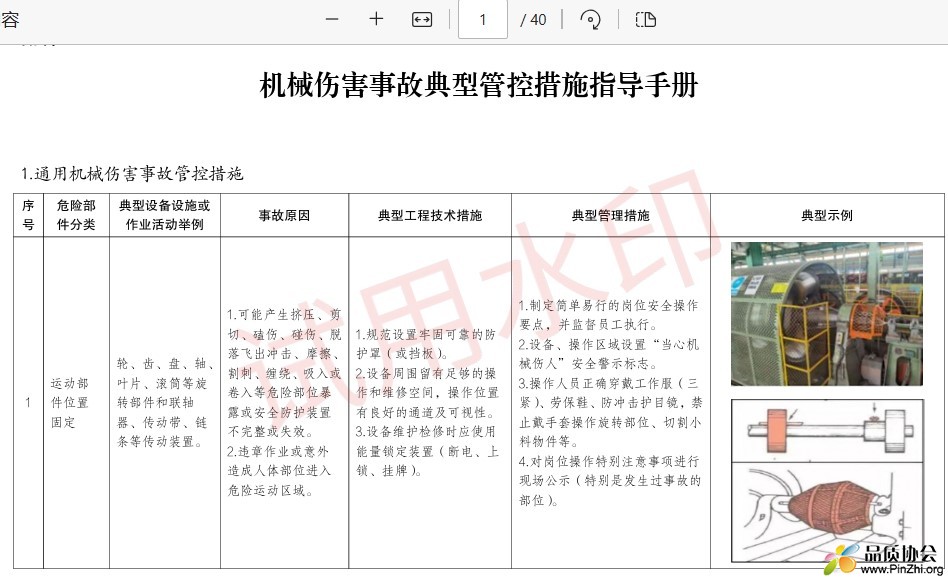This screenshot has height=581, width=948.
Task: Open the page view layout icon
Action: coord(645,19)
